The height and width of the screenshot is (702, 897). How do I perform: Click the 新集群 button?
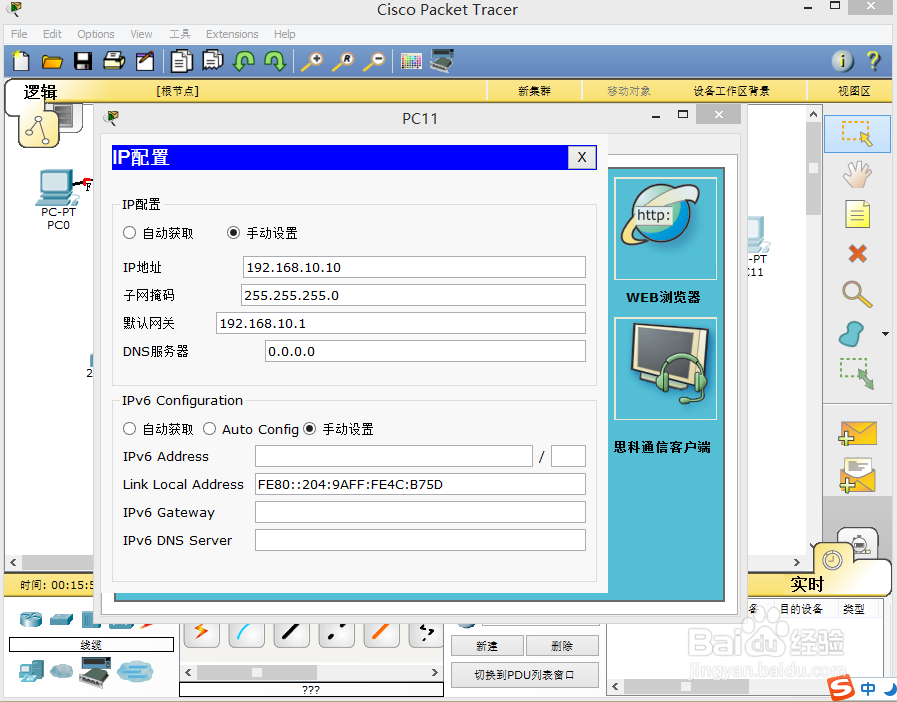[x=534, y=91]
